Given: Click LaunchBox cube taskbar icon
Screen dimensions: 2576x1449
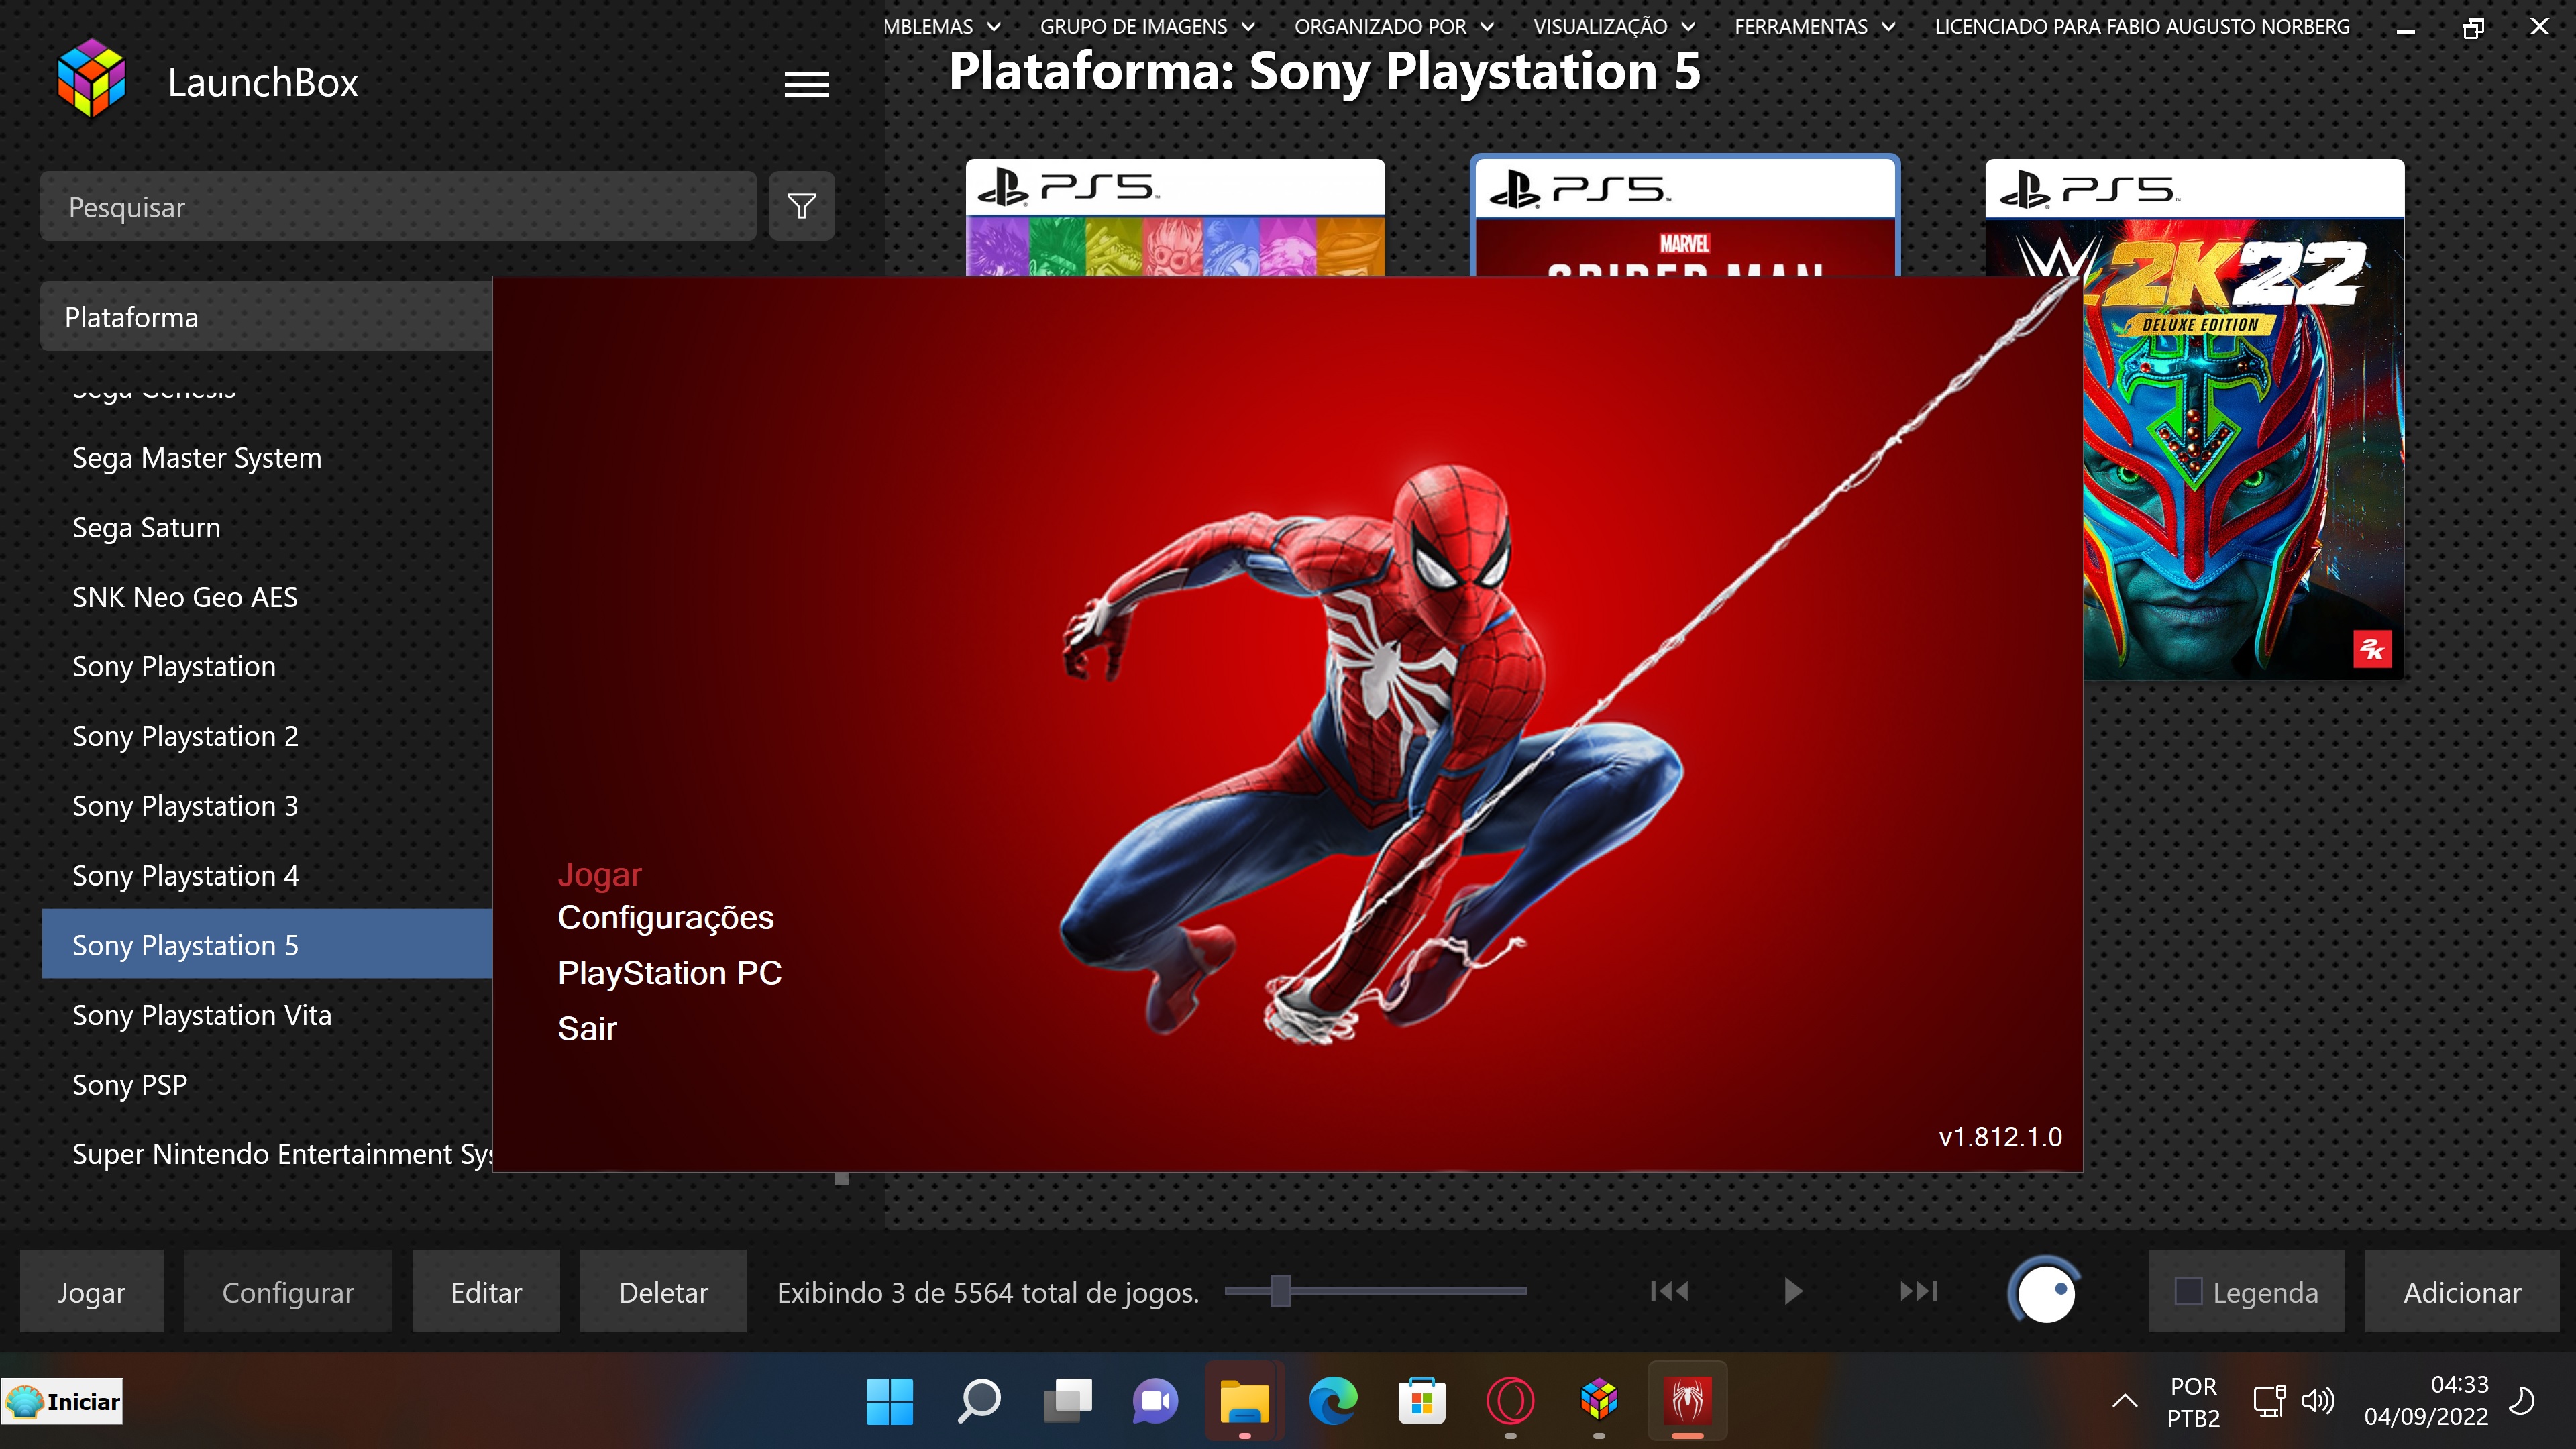Looking at the screenshot, I should (1599, 1401).
